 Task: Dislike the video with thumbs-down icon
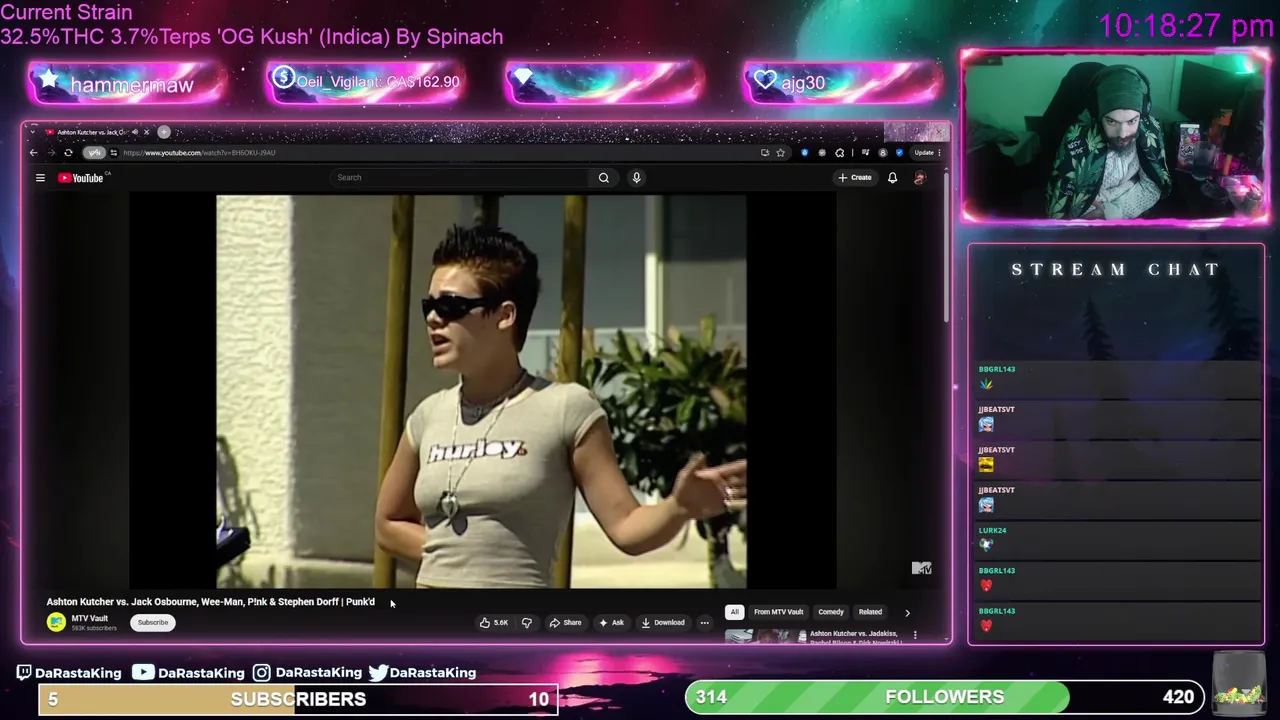pyautogui.click(x=527, y=623)
